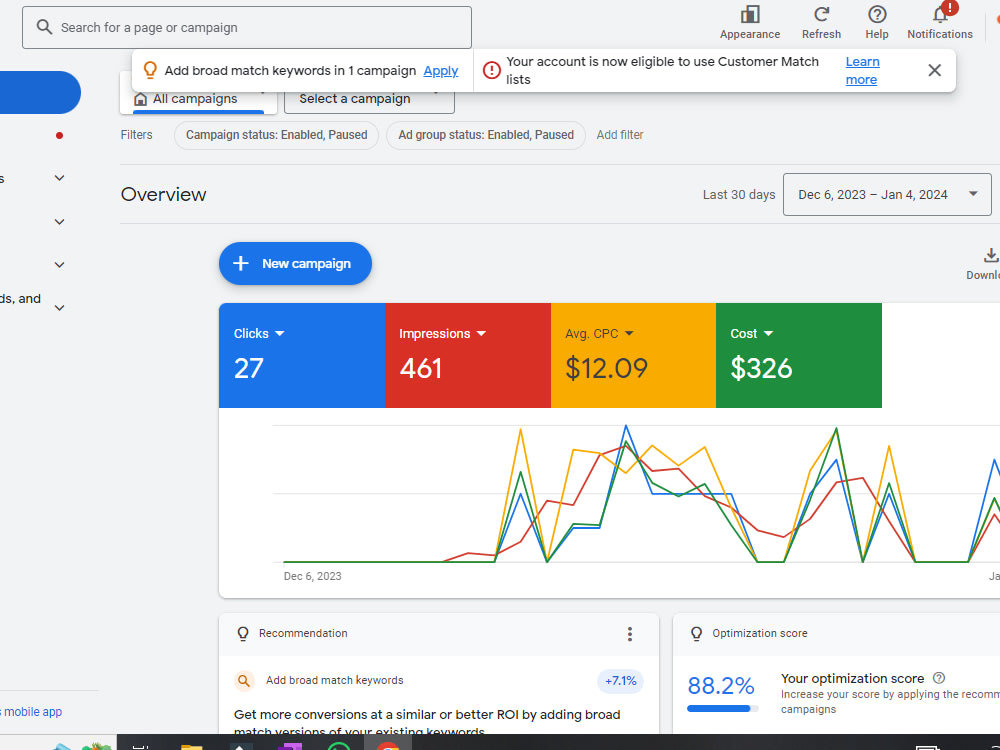Click the 'Add broad match keywords' title
Viewport: 1000px width, 750px height.
click(334, 680)
